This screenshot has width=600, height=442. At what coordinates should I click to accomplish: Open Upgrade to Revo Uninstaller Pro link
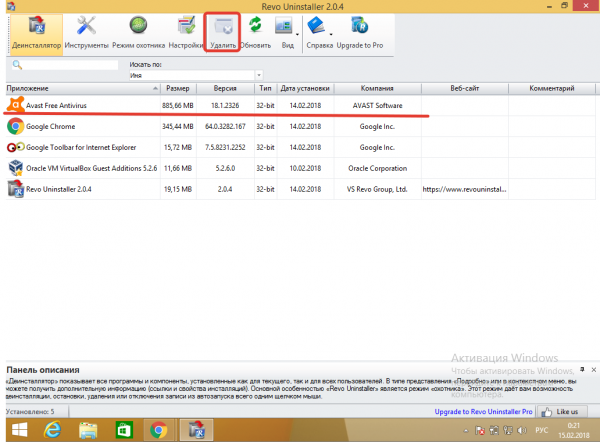tap(483, 412)
